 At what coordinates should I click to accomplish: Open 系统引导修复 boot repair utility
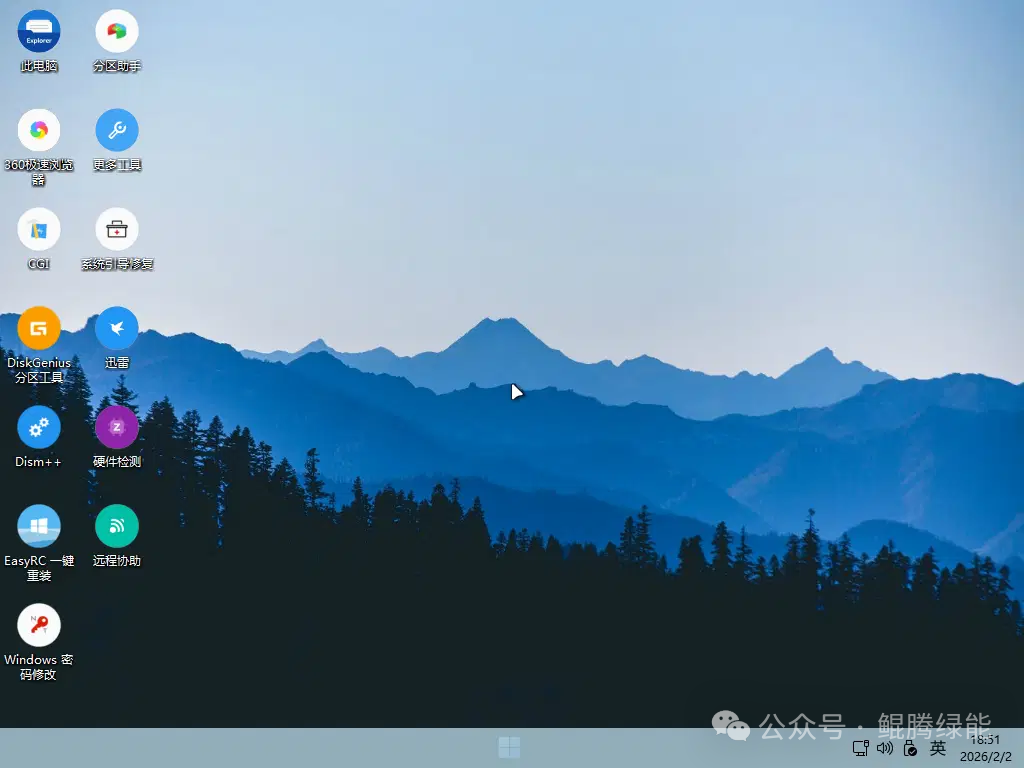pyautogui.click(x=116, y=228)
